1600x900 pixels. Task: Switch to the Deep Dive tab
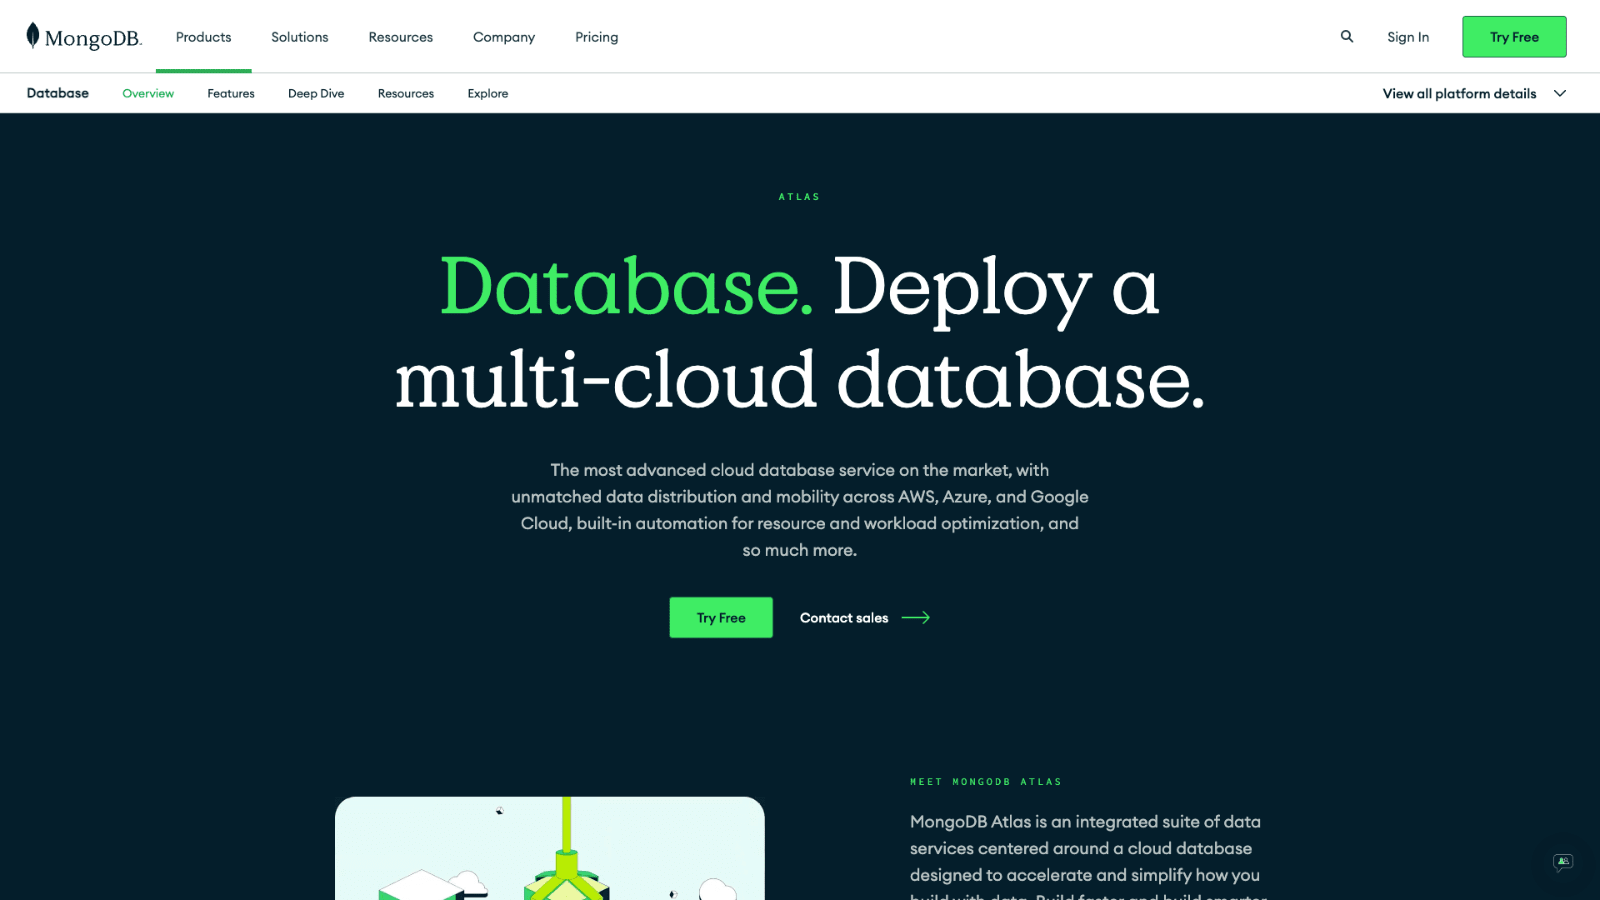click(x=316, y=93)
